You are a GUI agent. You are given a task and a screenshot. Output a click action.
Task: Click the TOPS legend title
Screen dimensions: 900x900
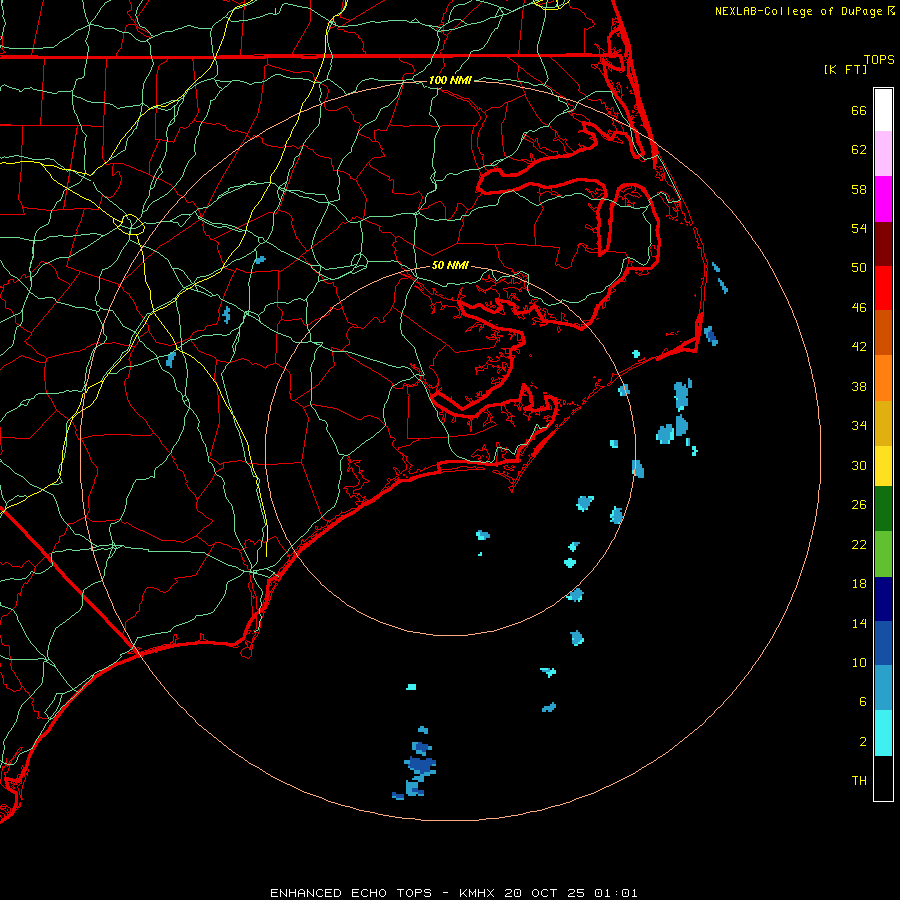tap(879, 60)
